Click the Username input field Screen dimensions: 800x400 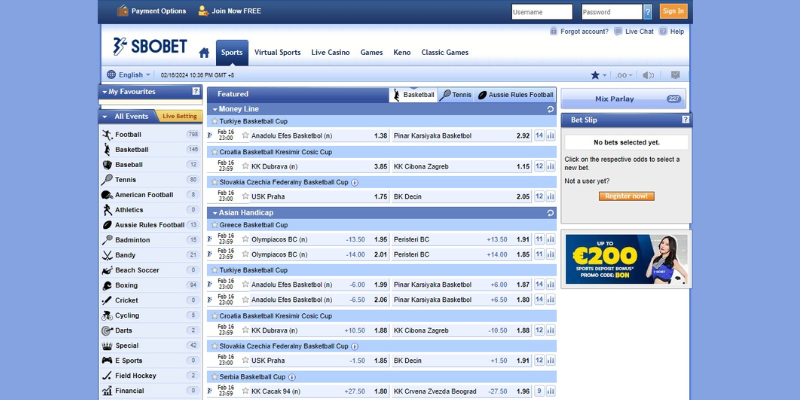[542, 12]
